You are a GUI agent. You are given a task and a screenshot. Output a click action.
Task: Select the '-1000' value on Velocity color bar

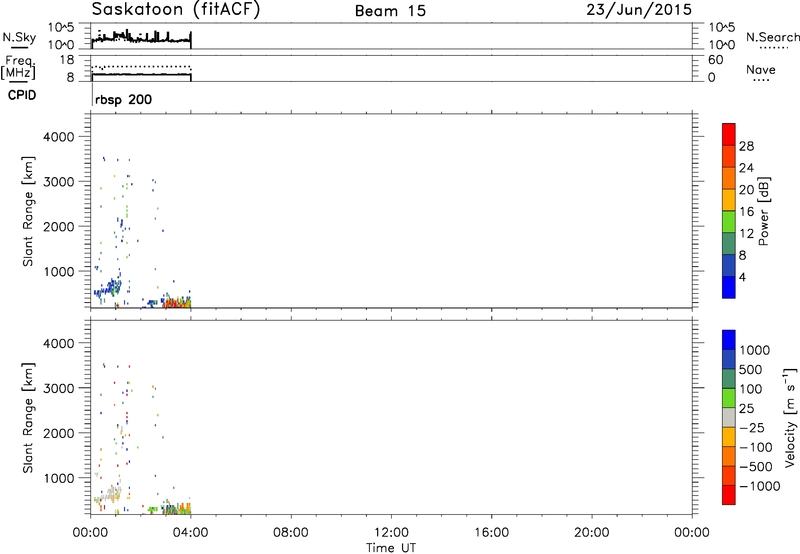click(760, 486)
